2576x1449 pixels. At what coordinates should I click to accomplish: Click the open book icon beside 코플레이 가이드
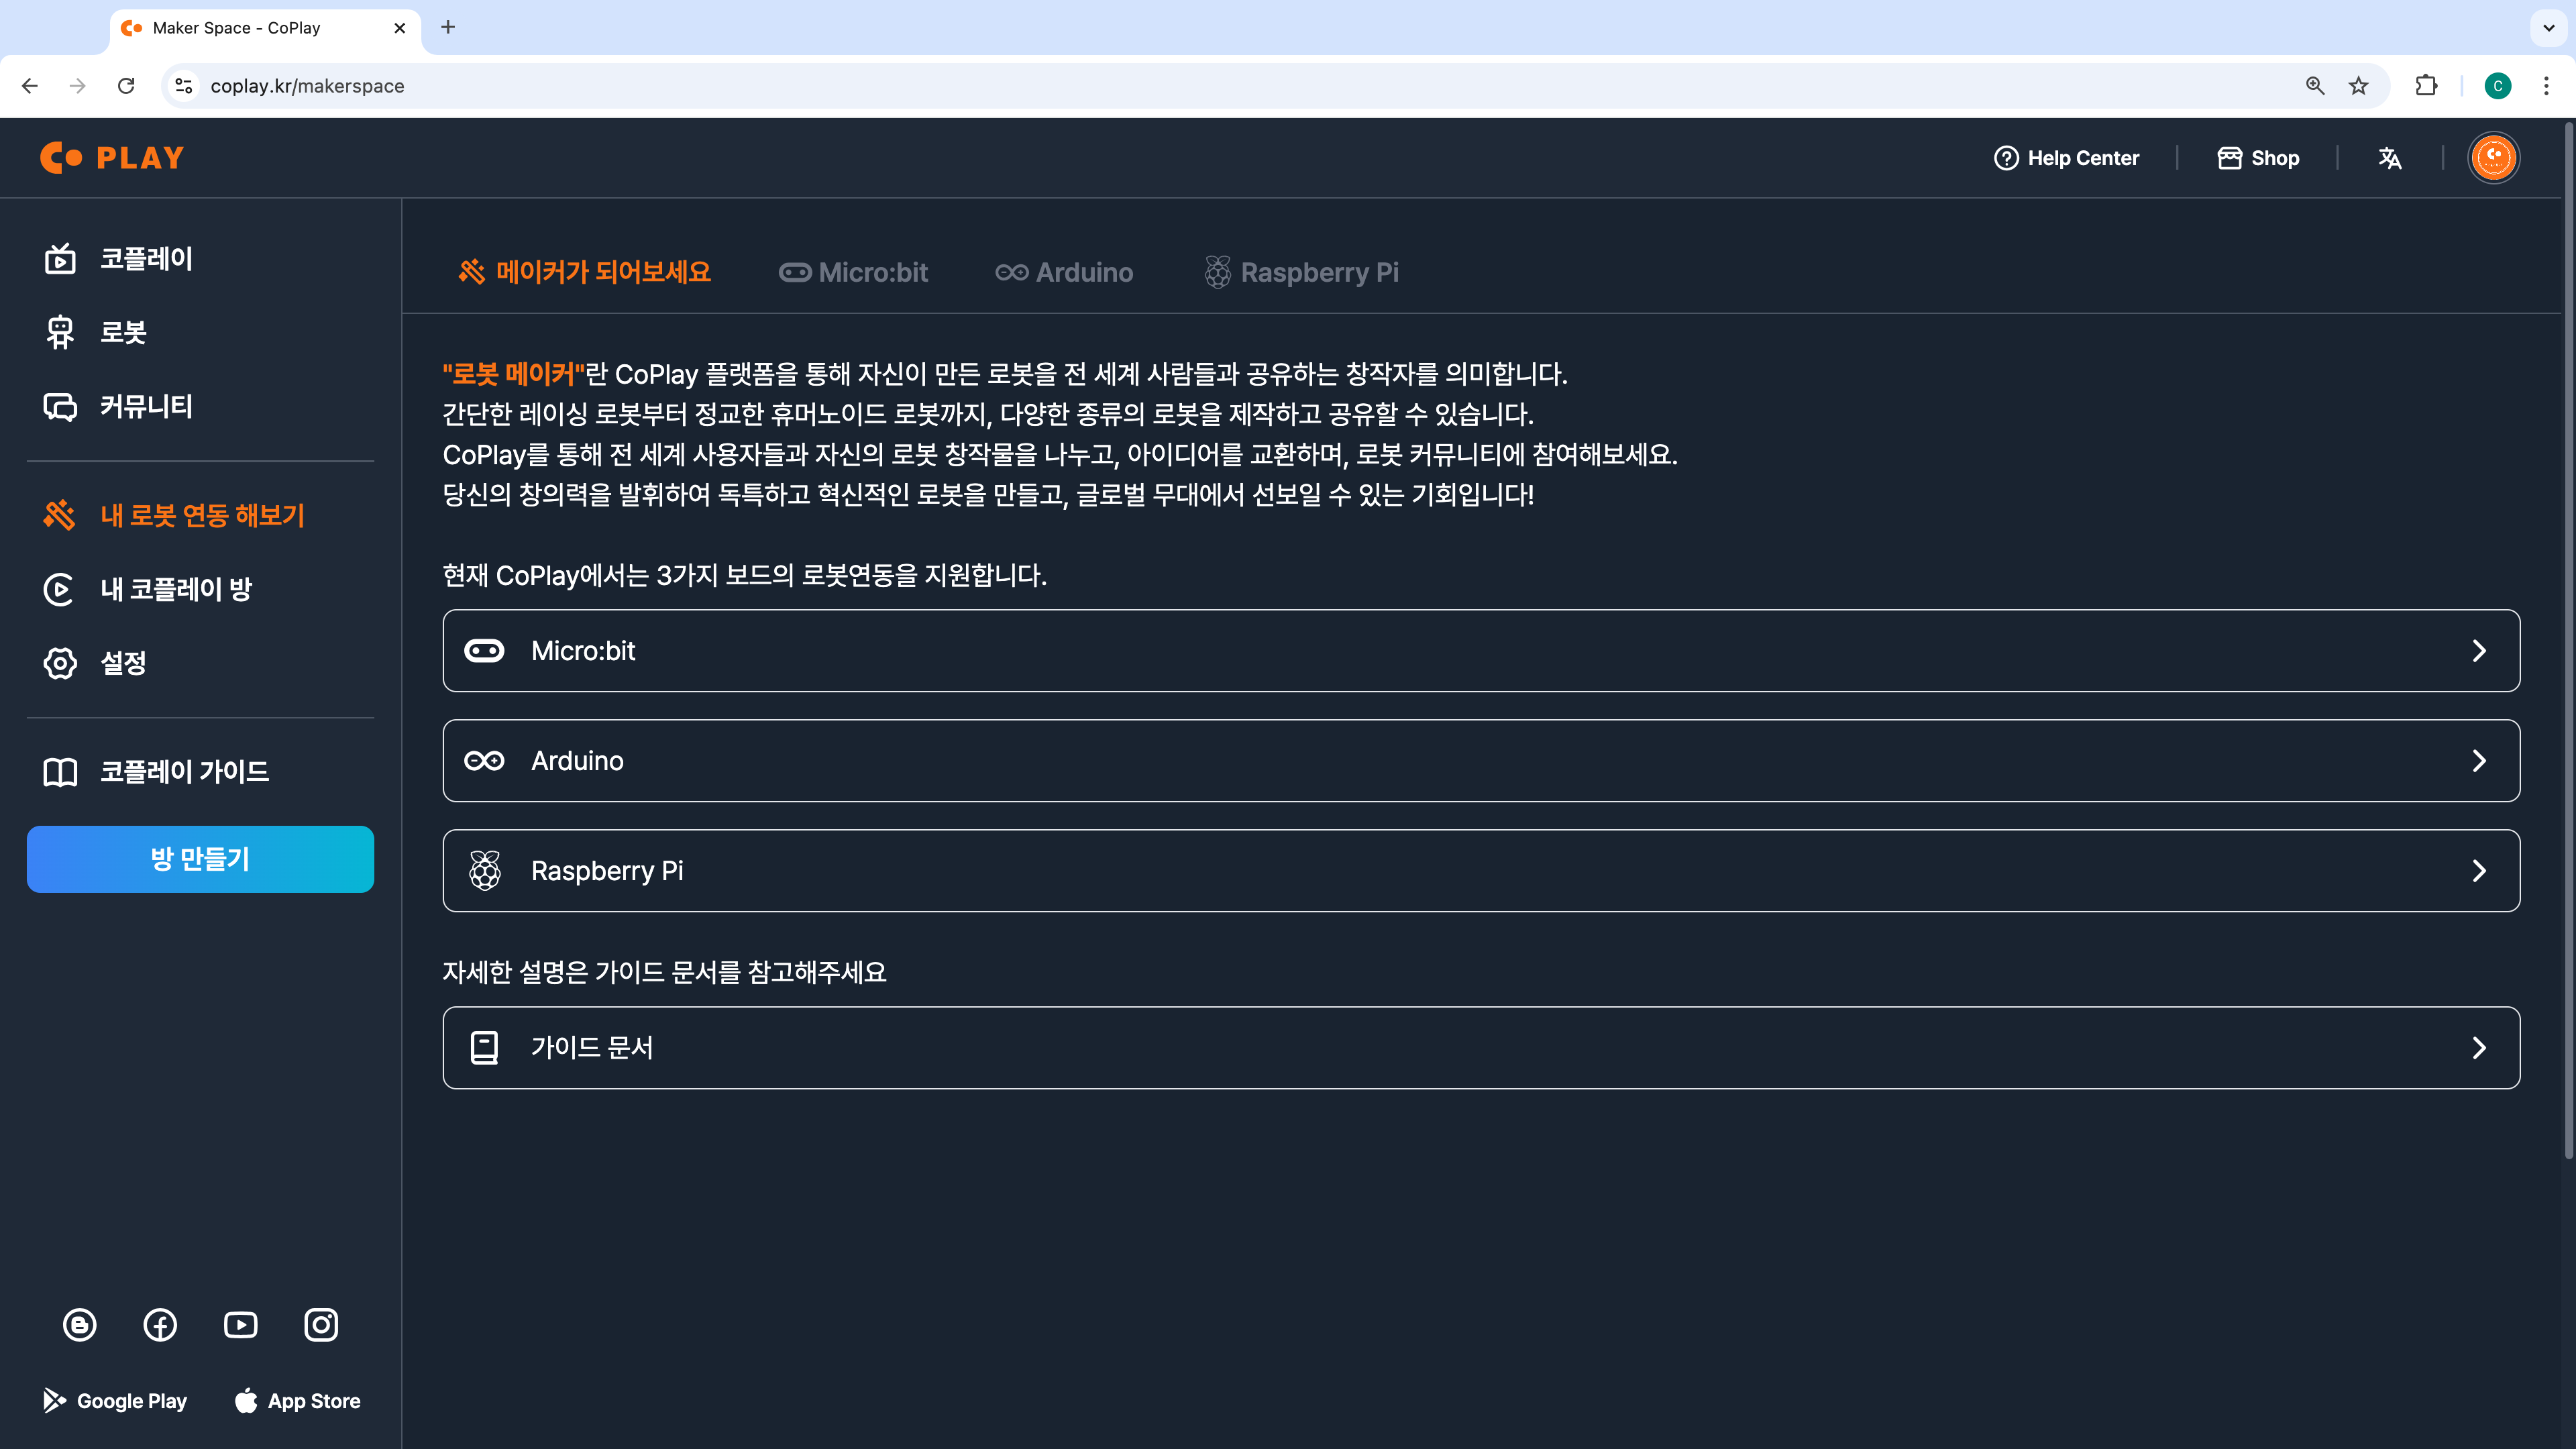[x=60, y=772]
